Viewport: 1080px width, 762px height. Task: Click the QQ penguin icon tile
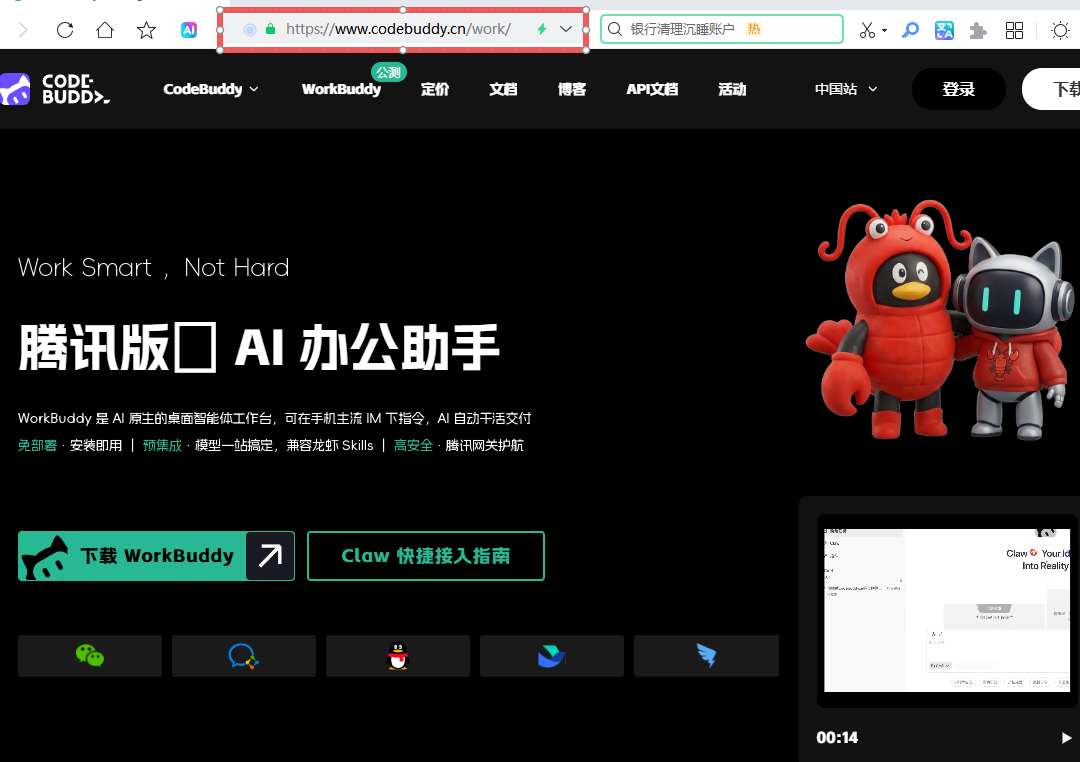[397, 656]
